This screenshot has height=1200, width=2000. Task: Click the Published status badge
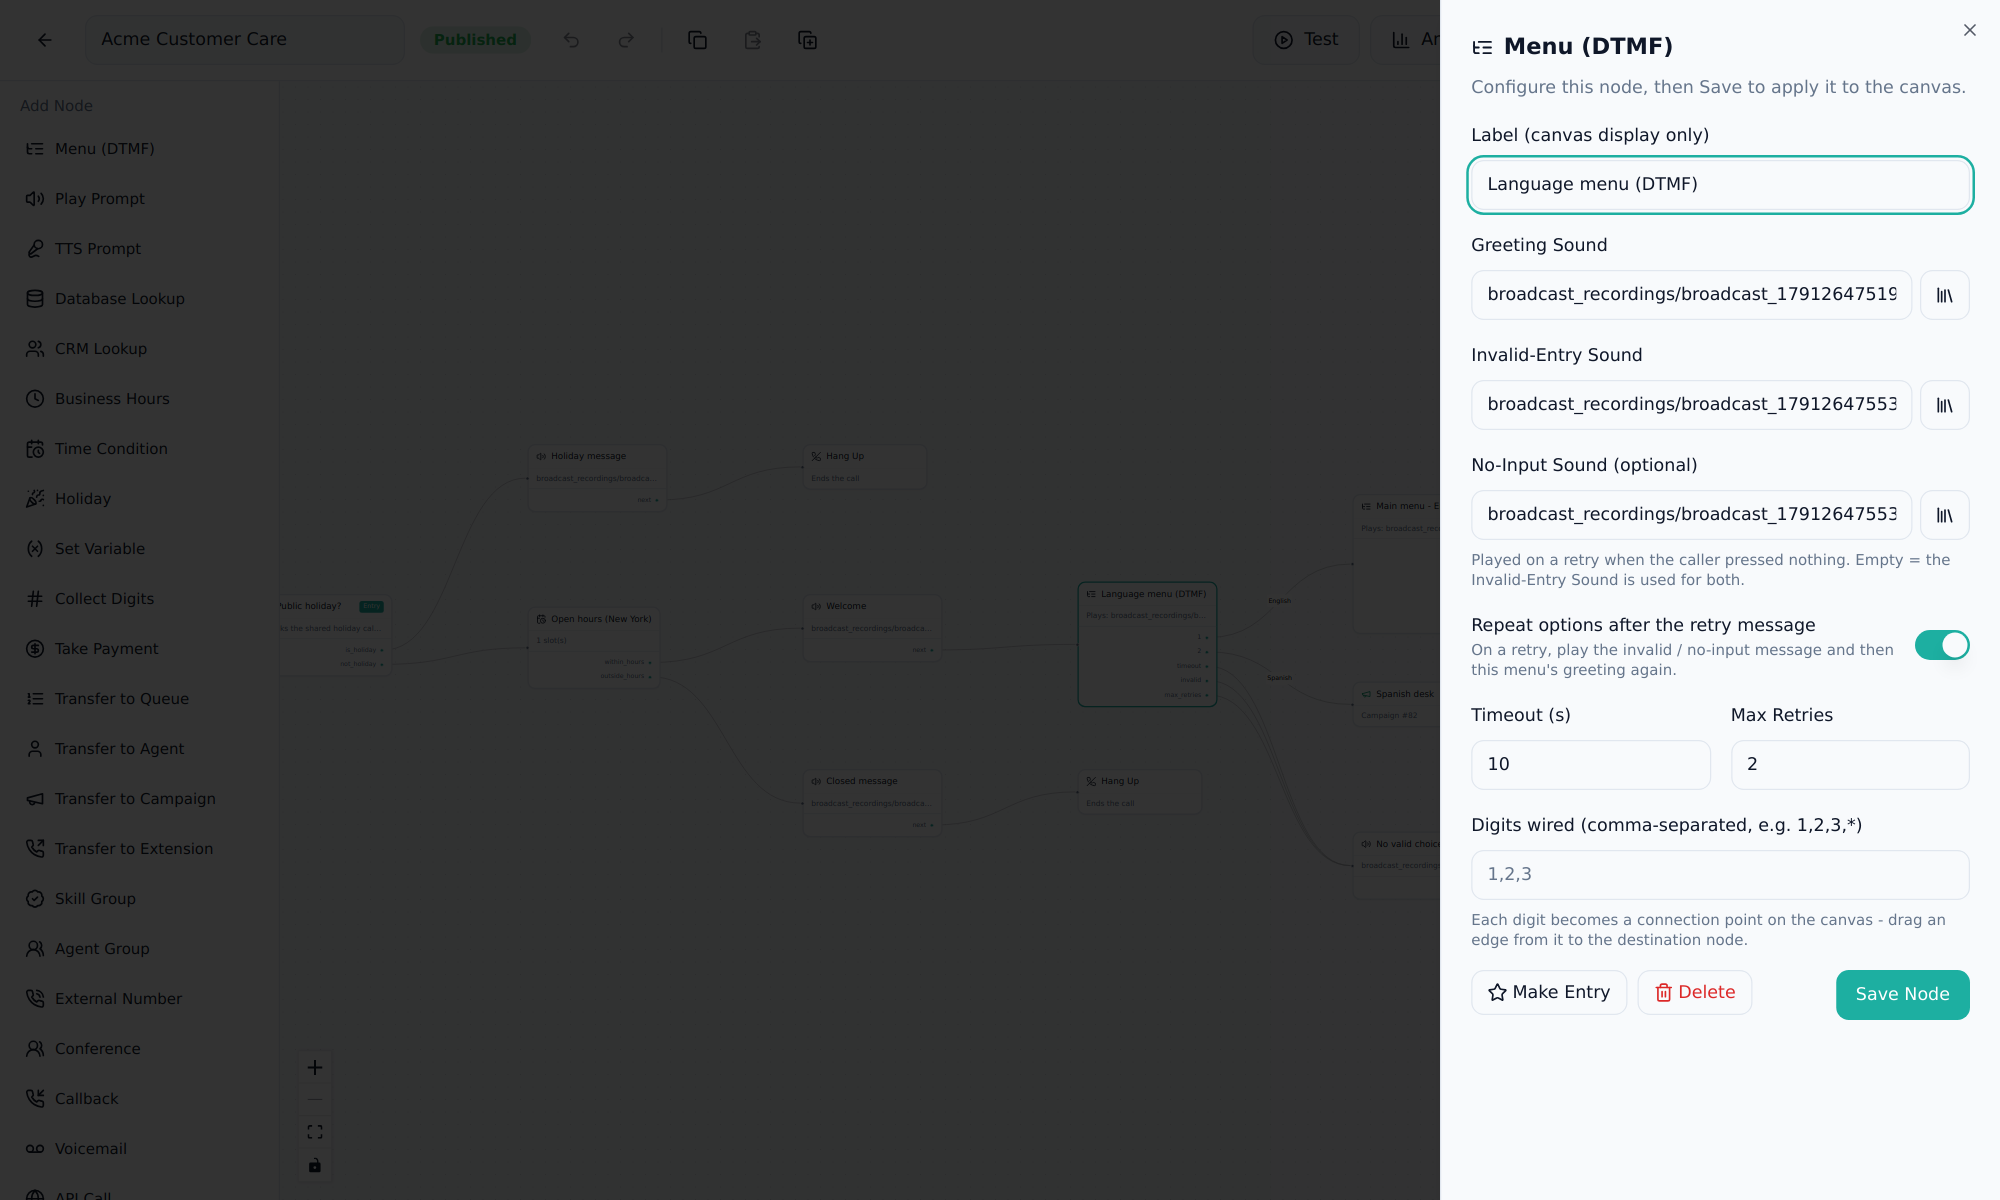475,40
